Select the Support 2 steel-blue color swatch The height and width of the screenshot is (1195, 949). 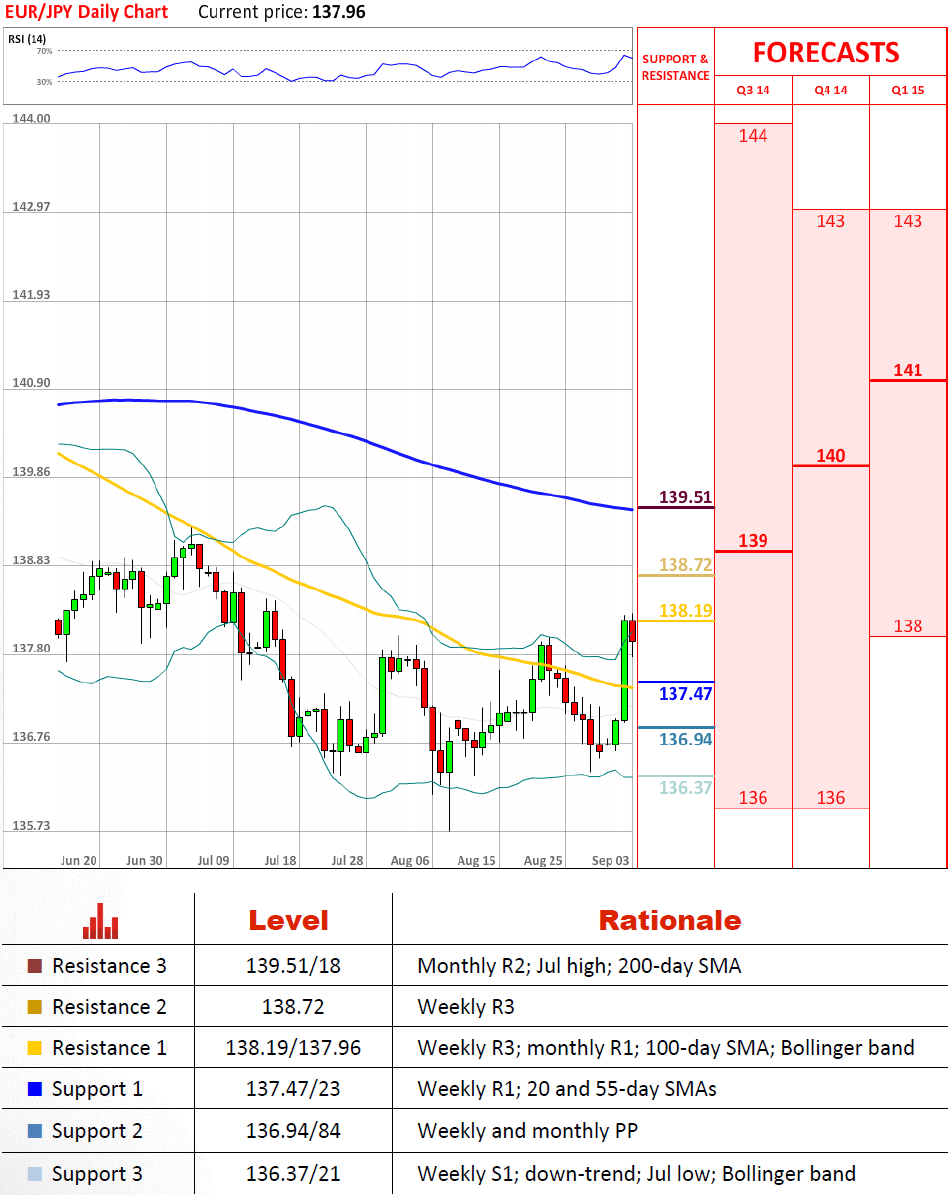(34, 1131)
